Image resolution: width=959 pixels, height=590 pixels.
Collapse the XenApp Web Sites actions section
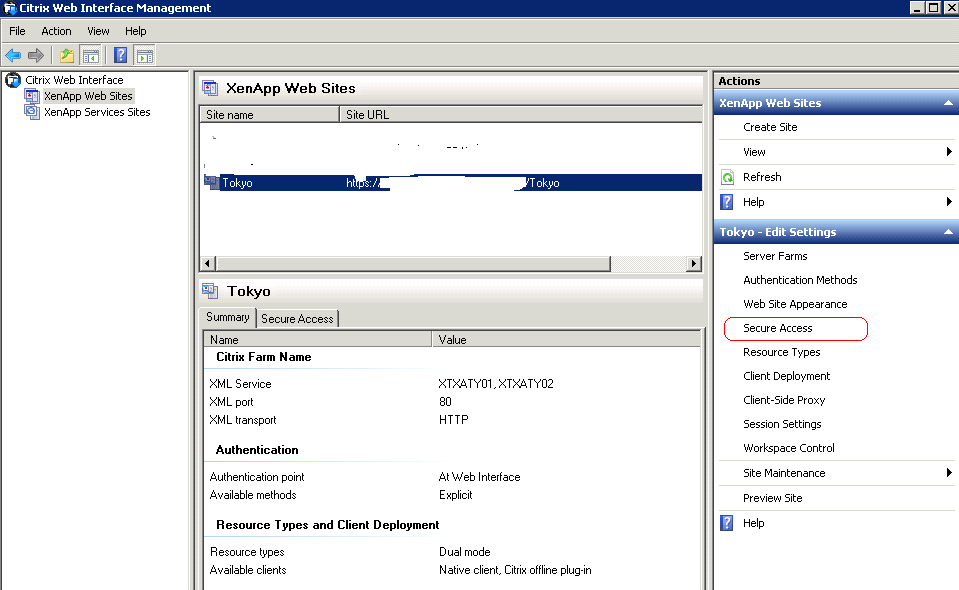(948, 103)
